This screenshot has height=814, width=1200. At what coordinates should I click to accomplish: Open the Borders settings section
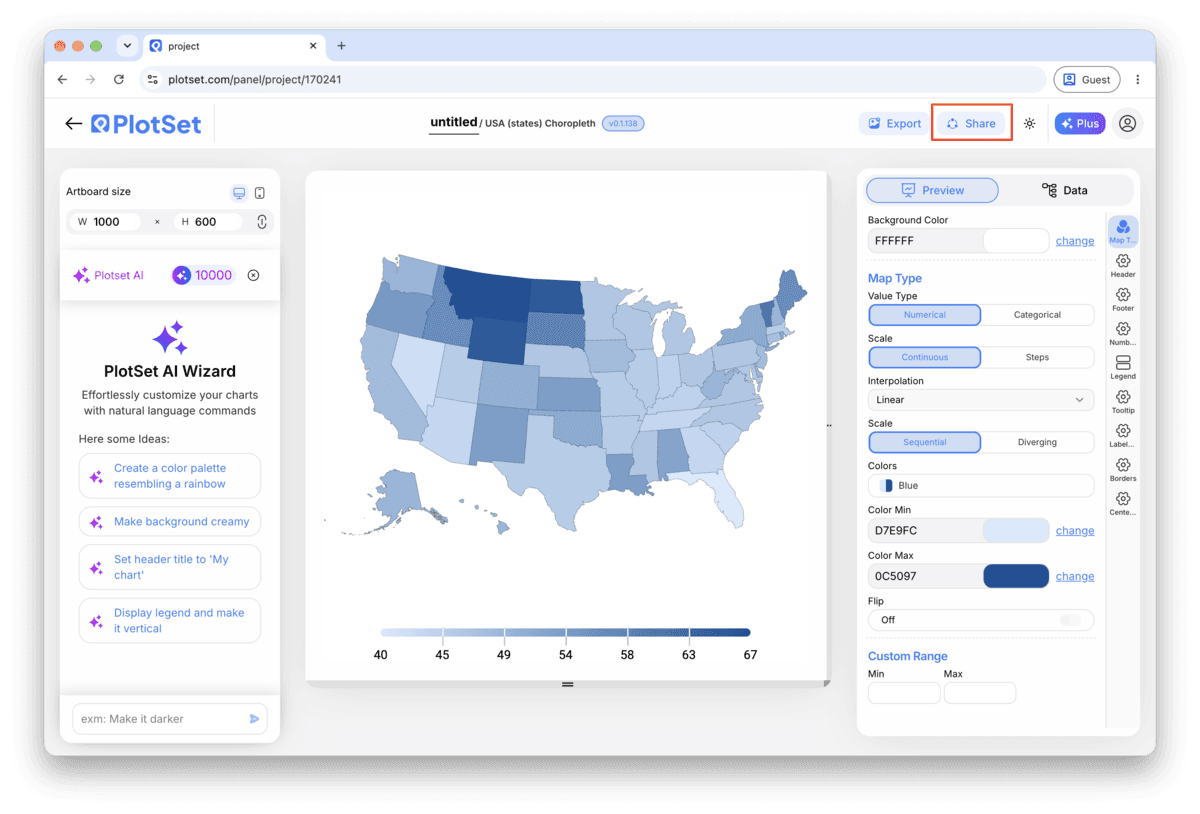point(1123,470)
